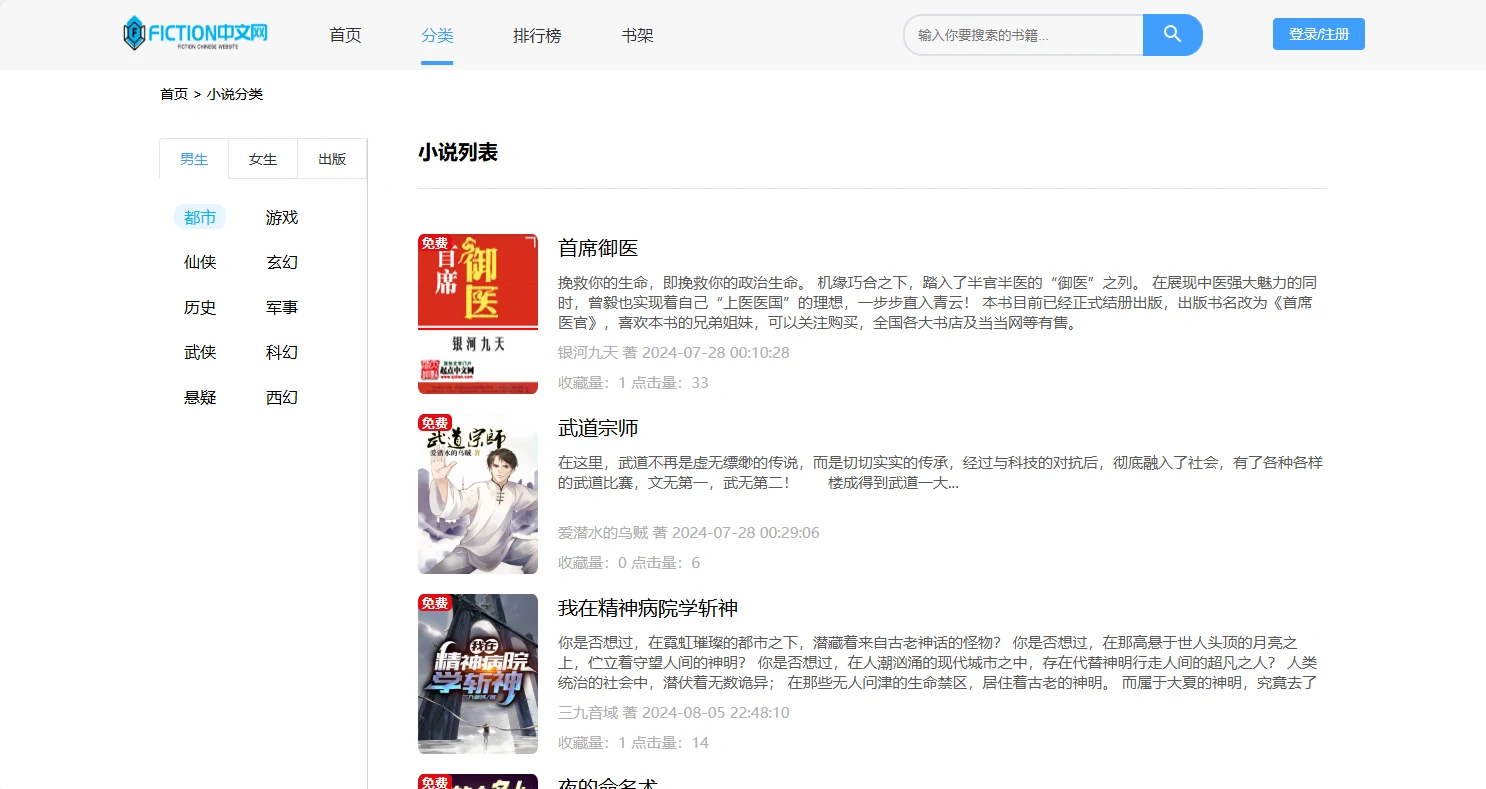Click the book search input field
This screenshot has height=789, width=1486.
click(x=1023, y=35)
